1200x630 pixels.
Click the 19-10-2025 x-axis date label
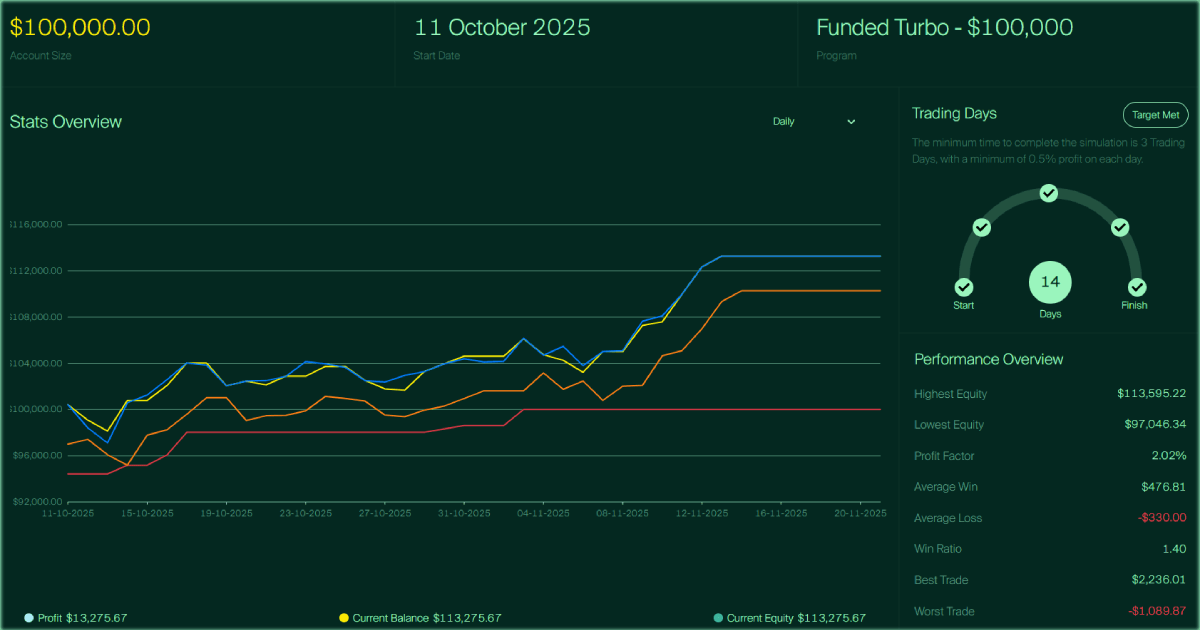pyautogui.click(x=227, y=513)
